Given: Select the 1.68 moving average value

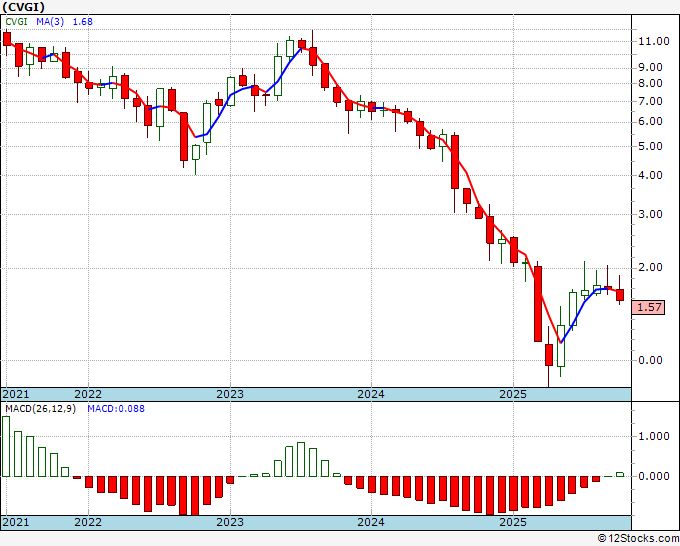Looking at the screenshot, I should [82, 22].
